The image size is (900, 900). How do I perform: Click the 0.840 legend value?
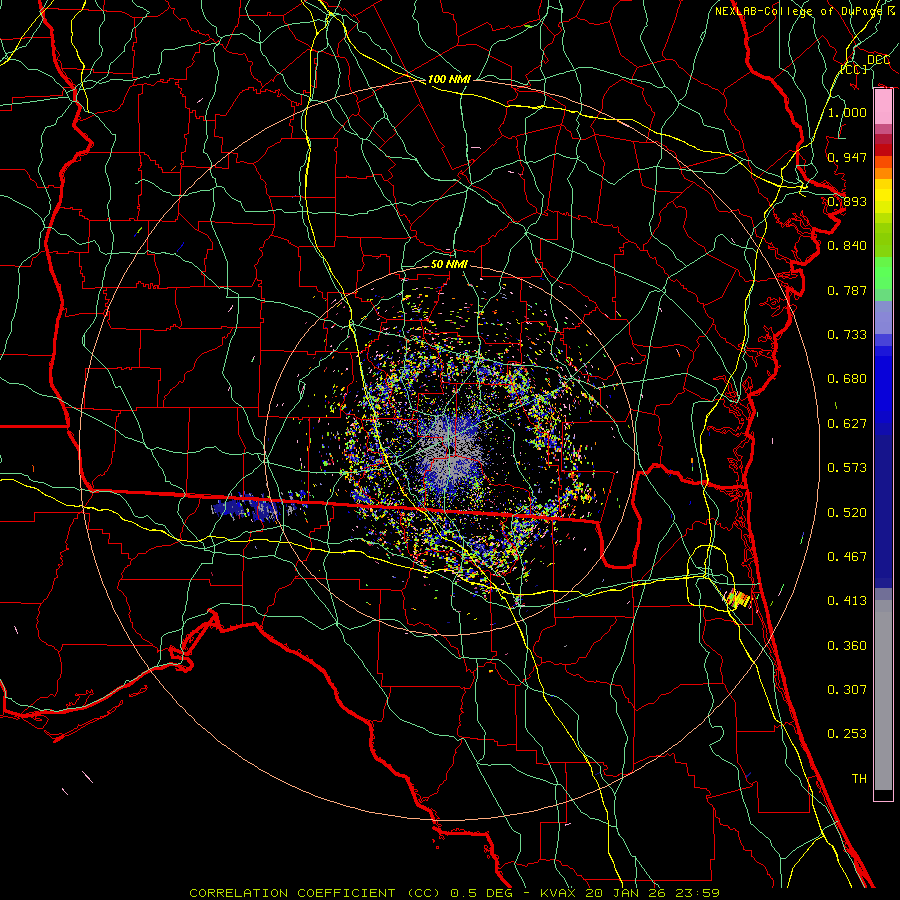(847, 246)
